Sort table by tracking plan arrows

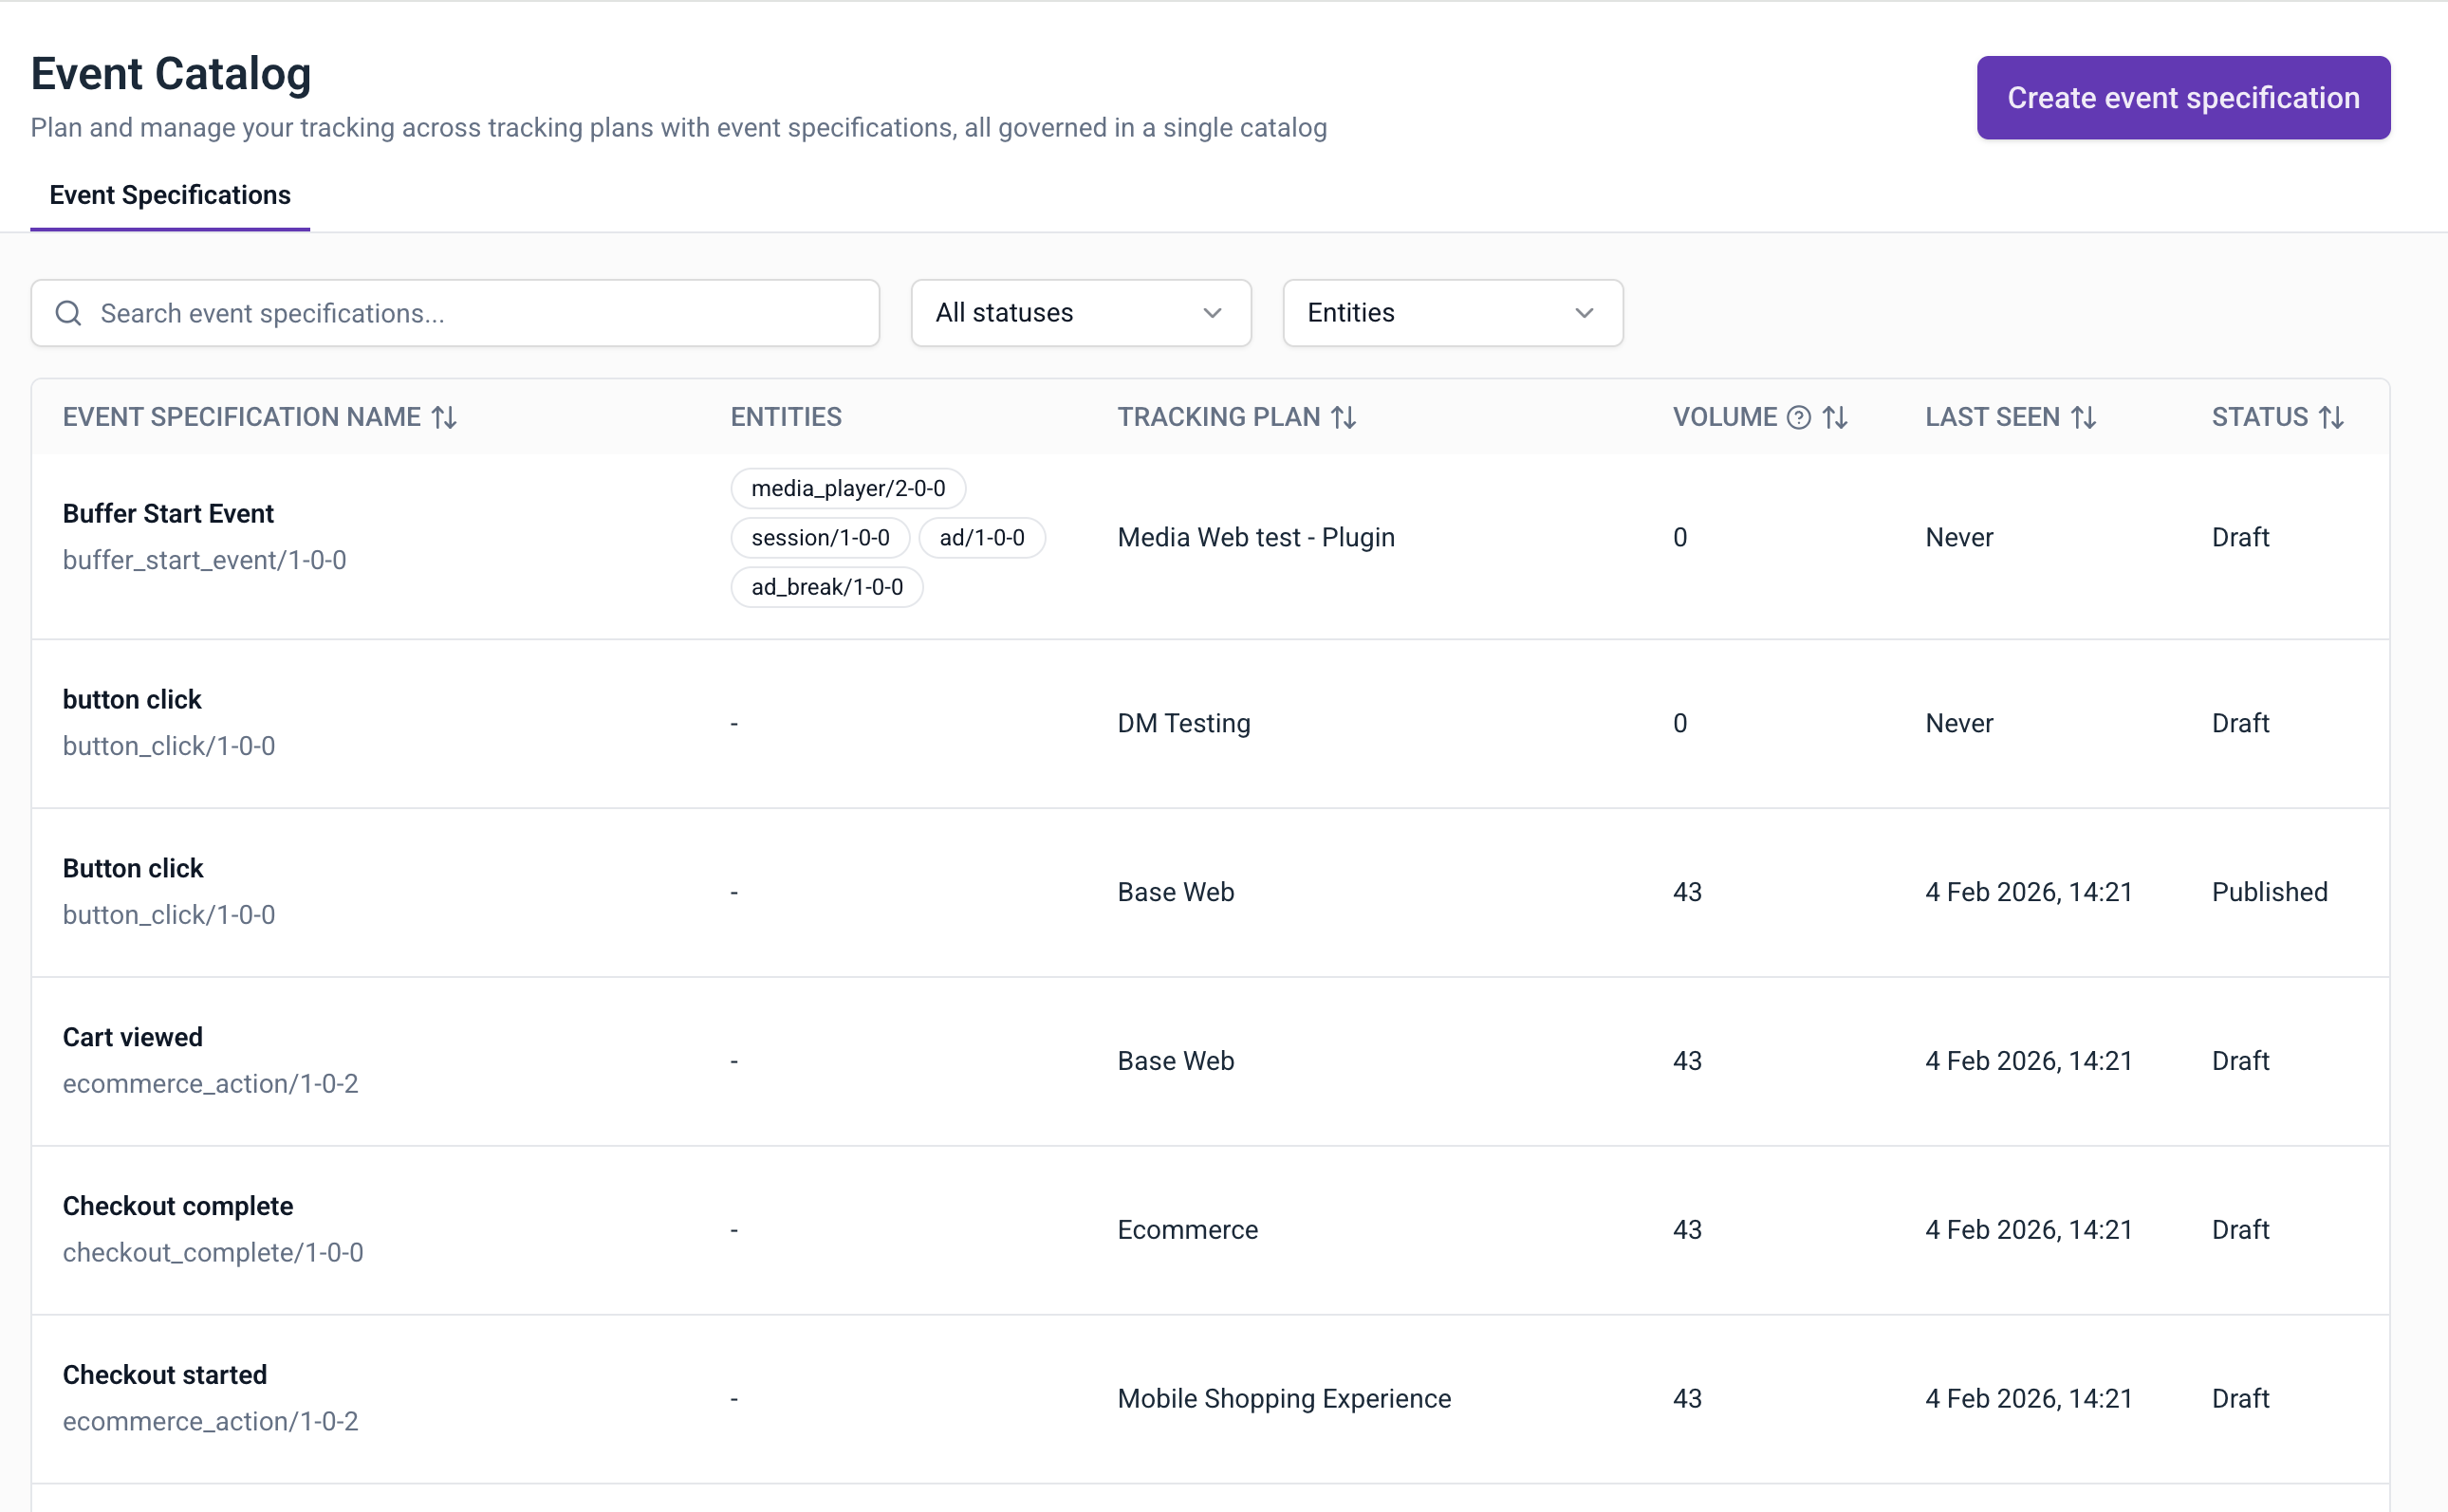1343,417
